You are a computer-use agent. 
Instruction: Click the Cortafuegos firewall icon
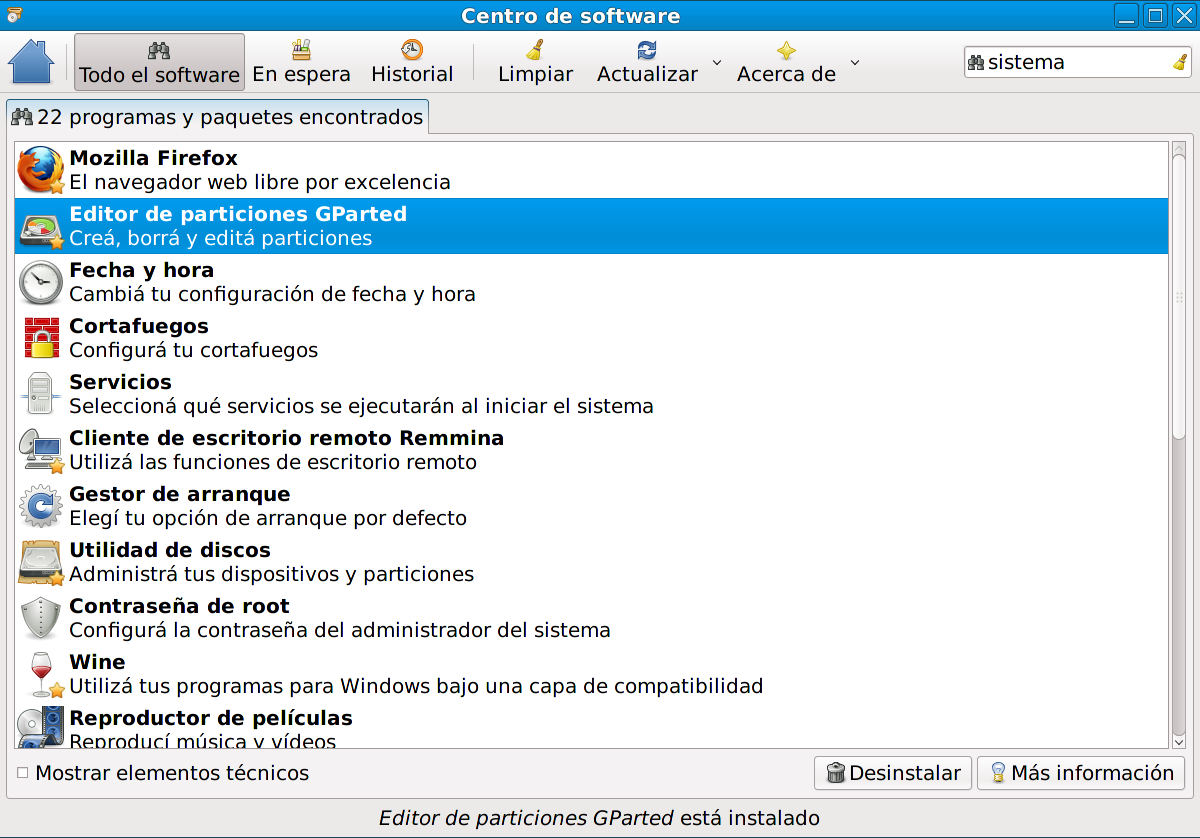coord(41,338)
